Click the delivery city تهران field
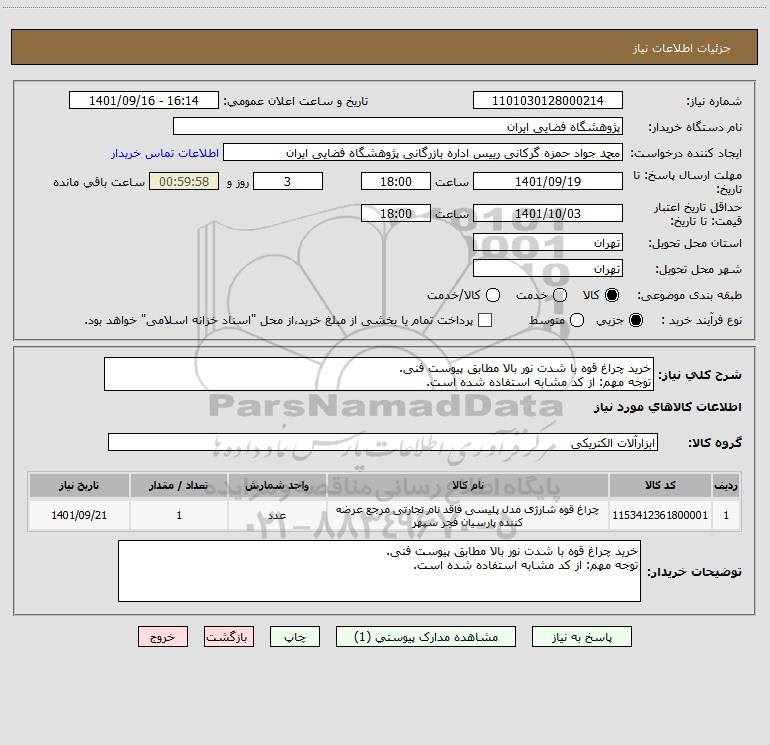Image resolution: width=770 pixels, height=745 pixels. tap(548, 268)
